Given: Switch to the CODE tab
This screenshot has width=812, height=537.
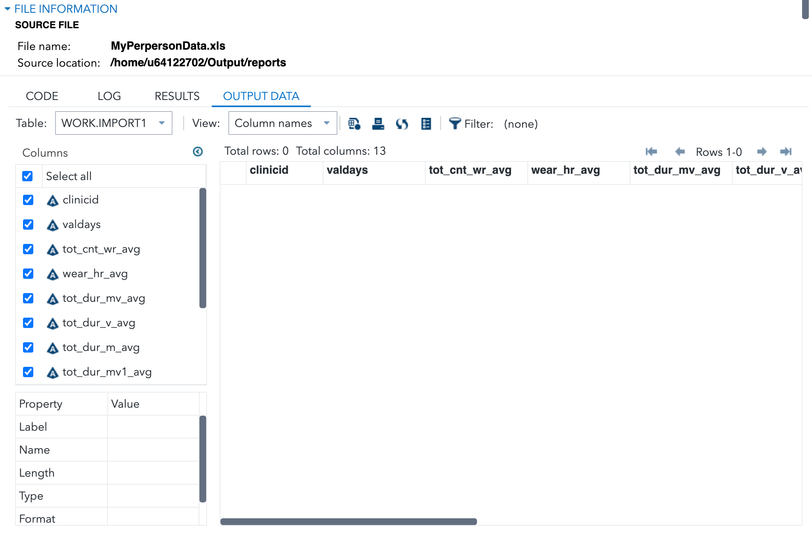Looking at the screenshot, I should tap(42, 96).
